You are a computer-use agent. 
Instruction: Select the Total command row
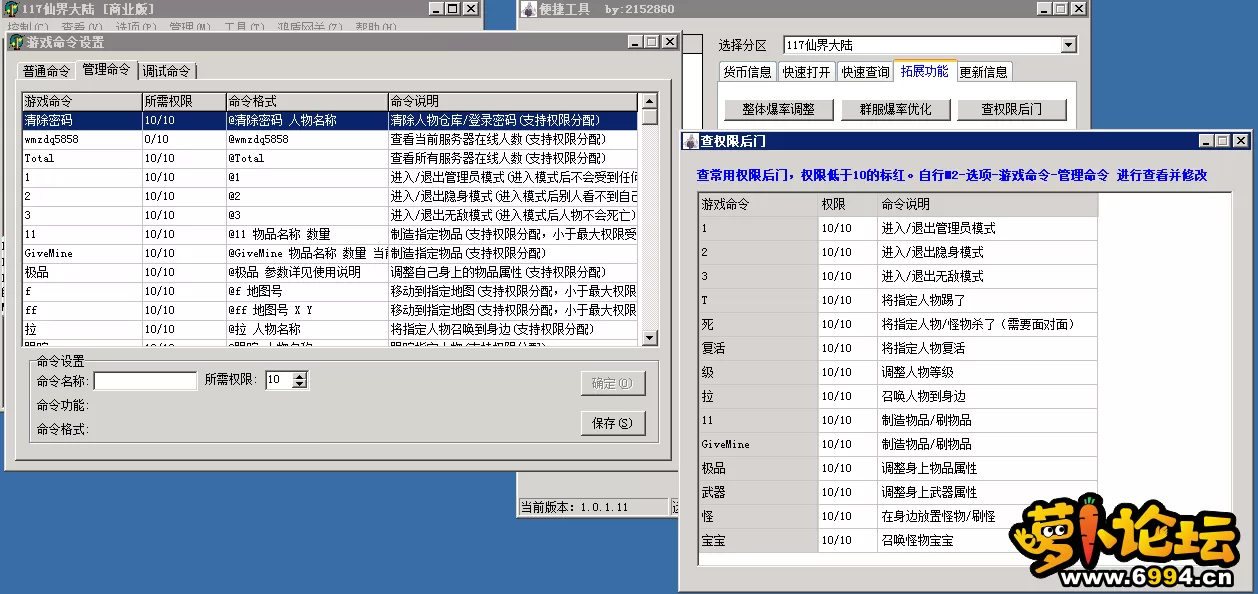[x=329, y=158]
